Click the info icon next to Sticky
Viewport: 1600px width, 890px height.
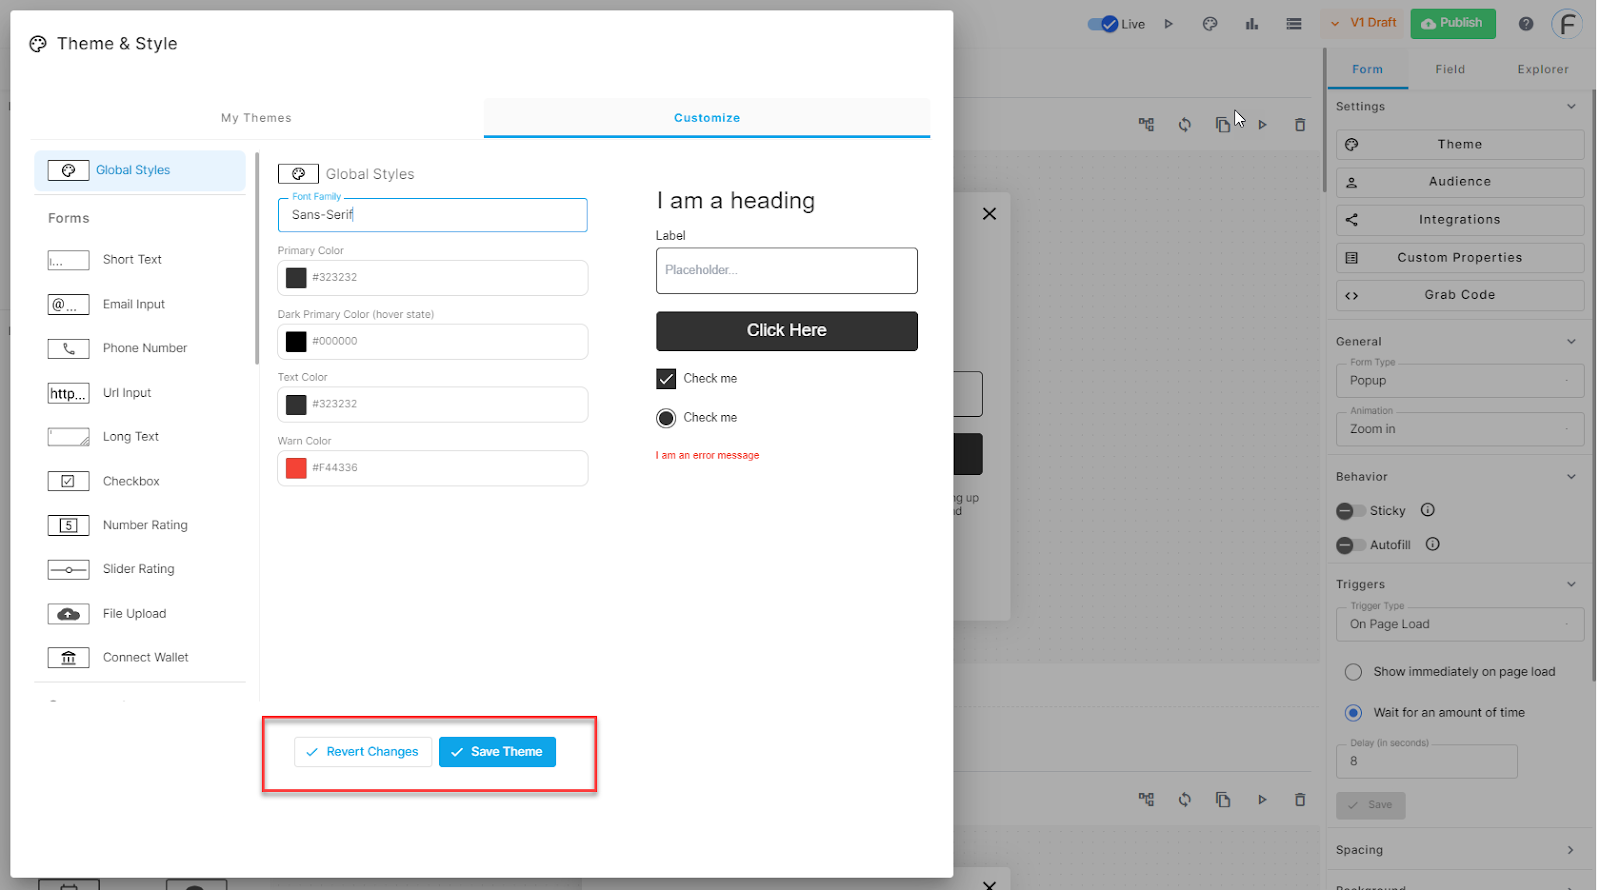tap(1428, 510)
